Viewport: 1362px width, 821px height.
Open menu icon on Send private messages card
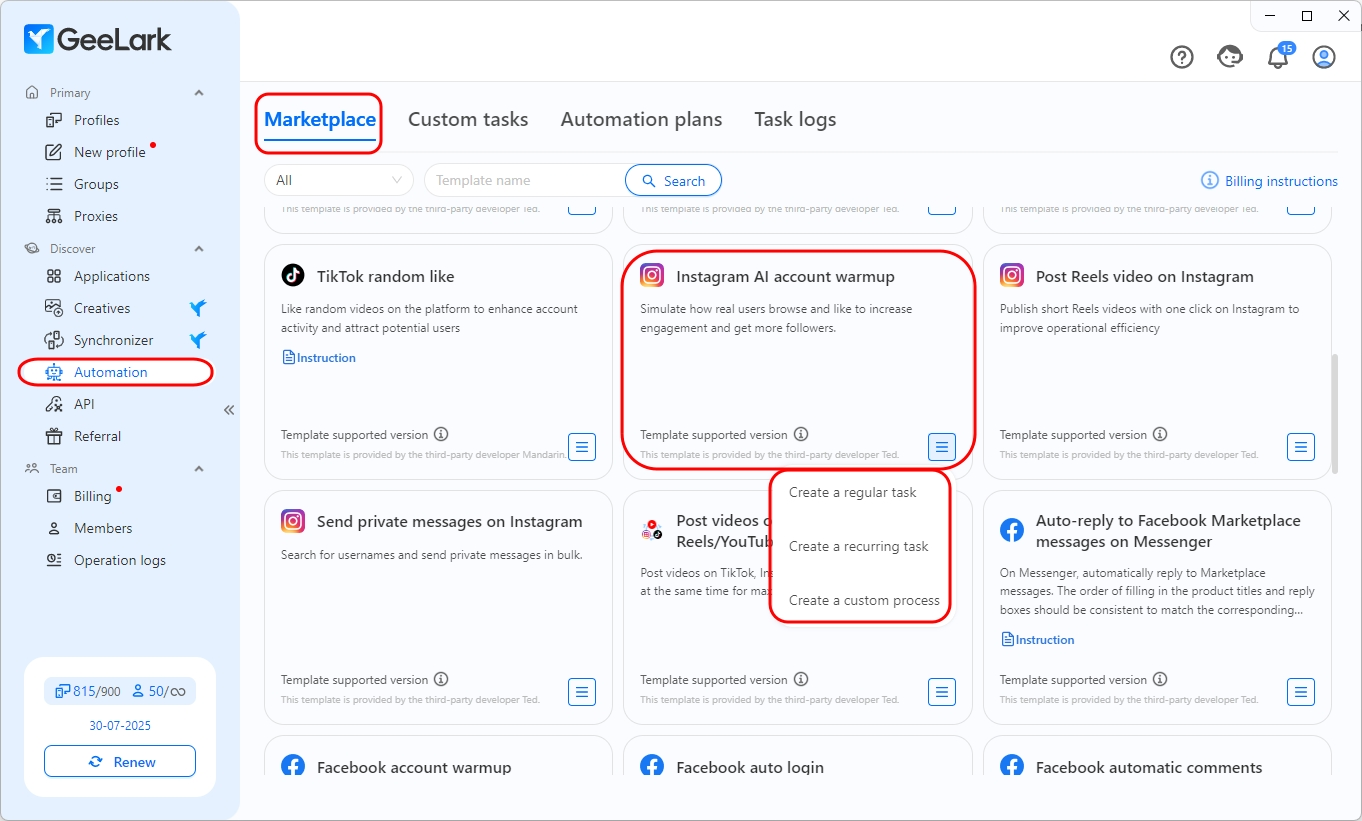pos(582,691)
